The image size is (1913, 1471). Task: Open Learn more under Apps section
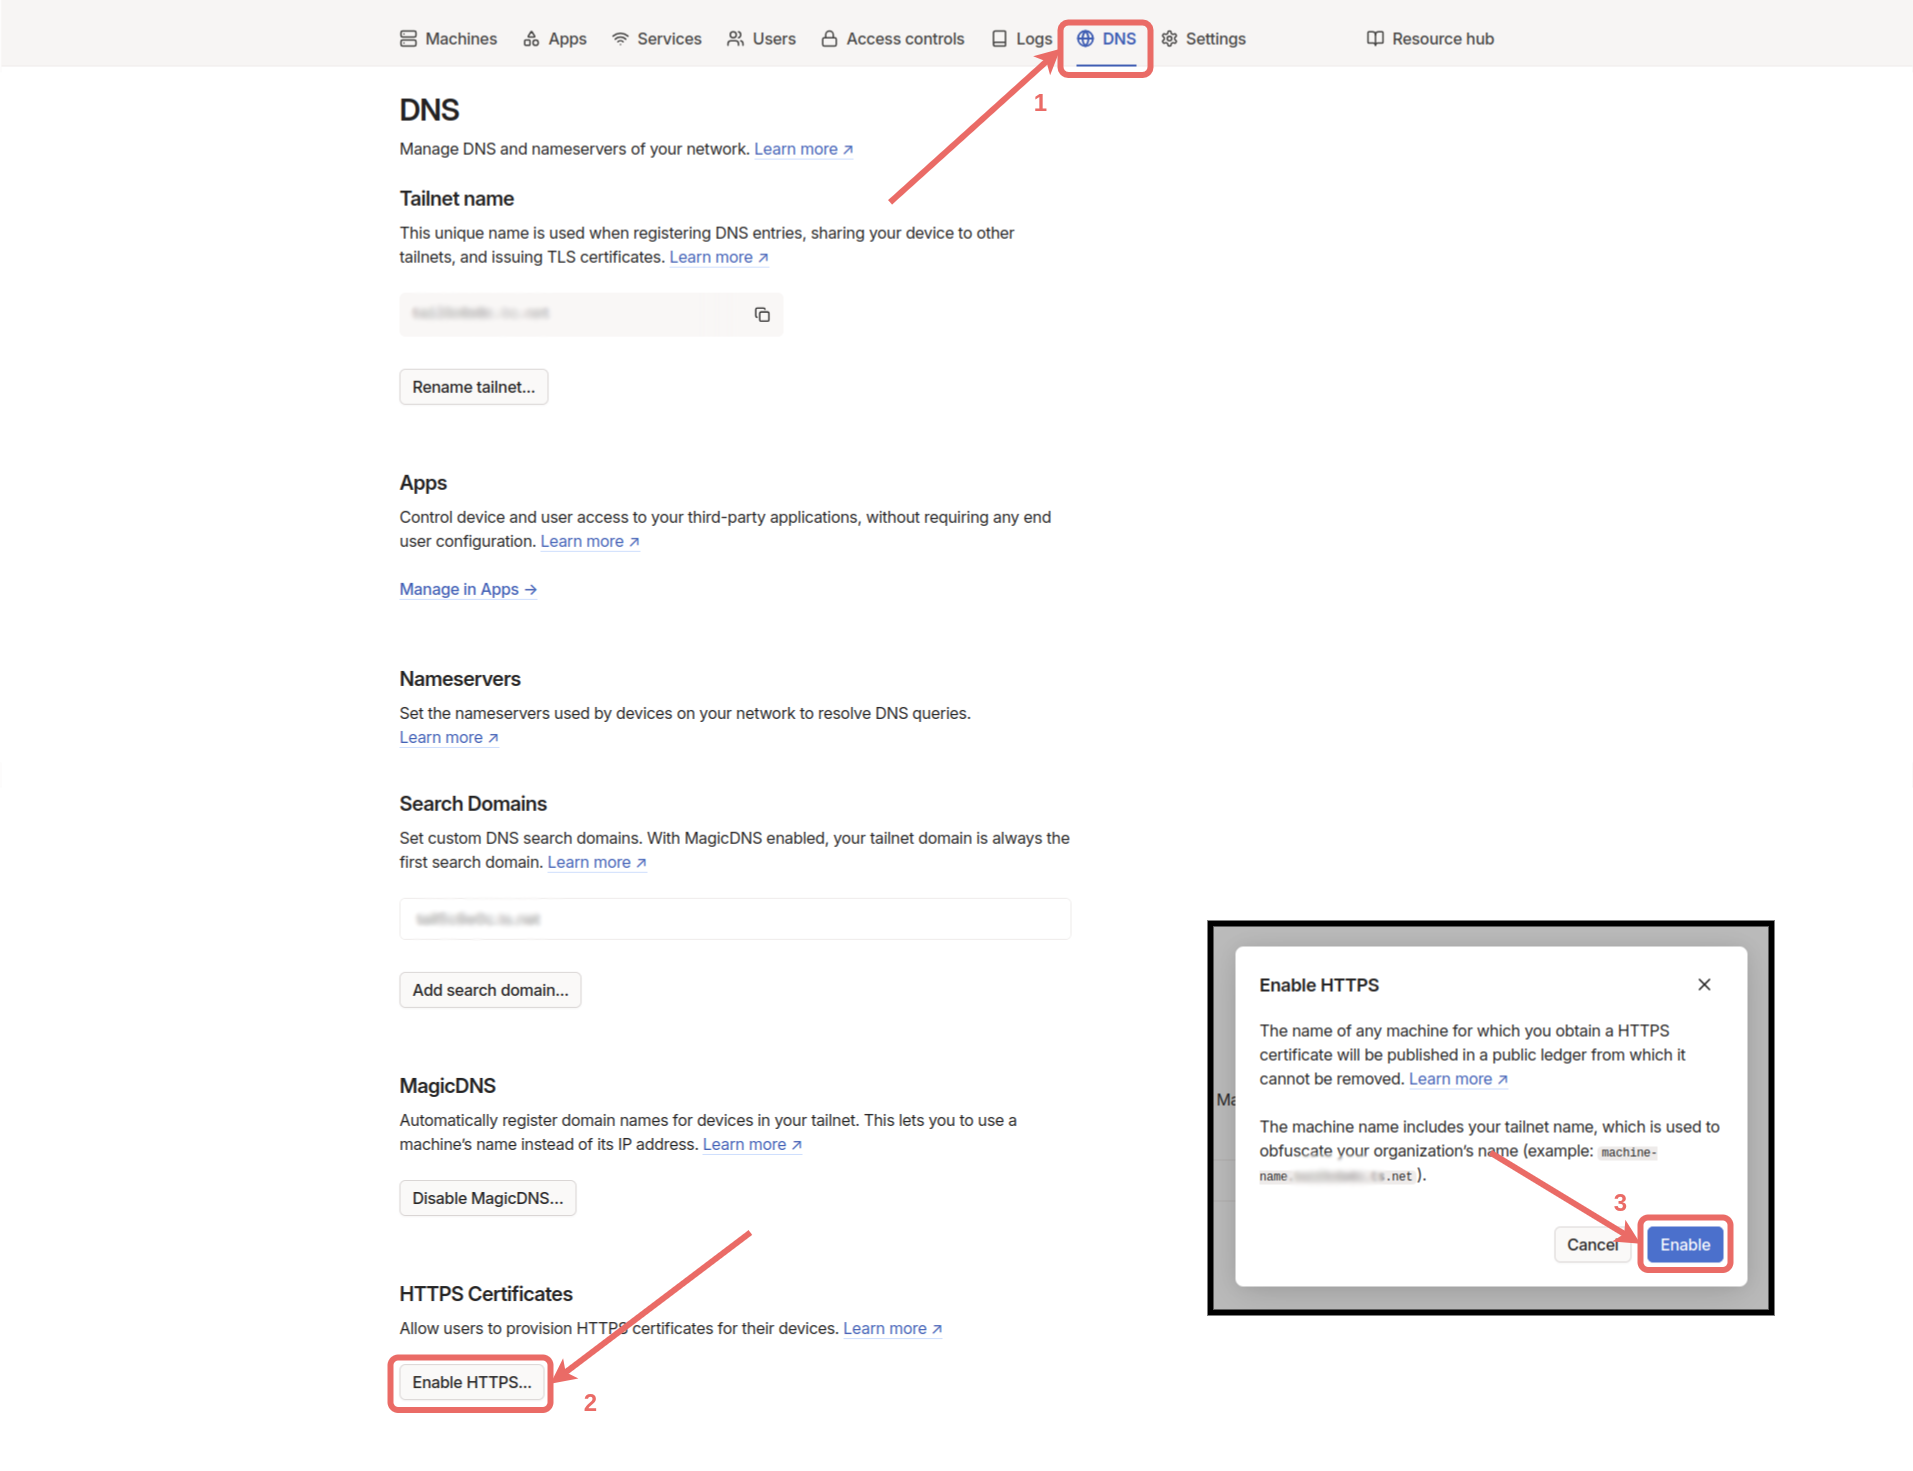click(589, 541)
